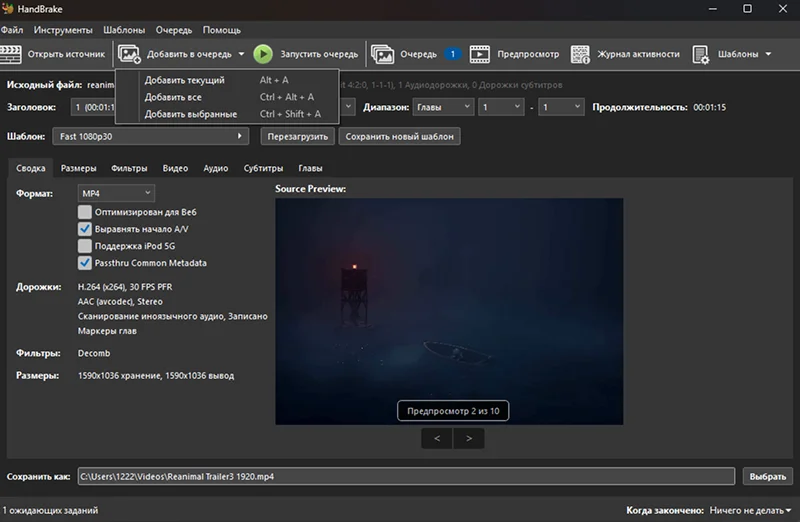
Task: Open the "Главы" range type dropdown
Action: coord(443,107)
